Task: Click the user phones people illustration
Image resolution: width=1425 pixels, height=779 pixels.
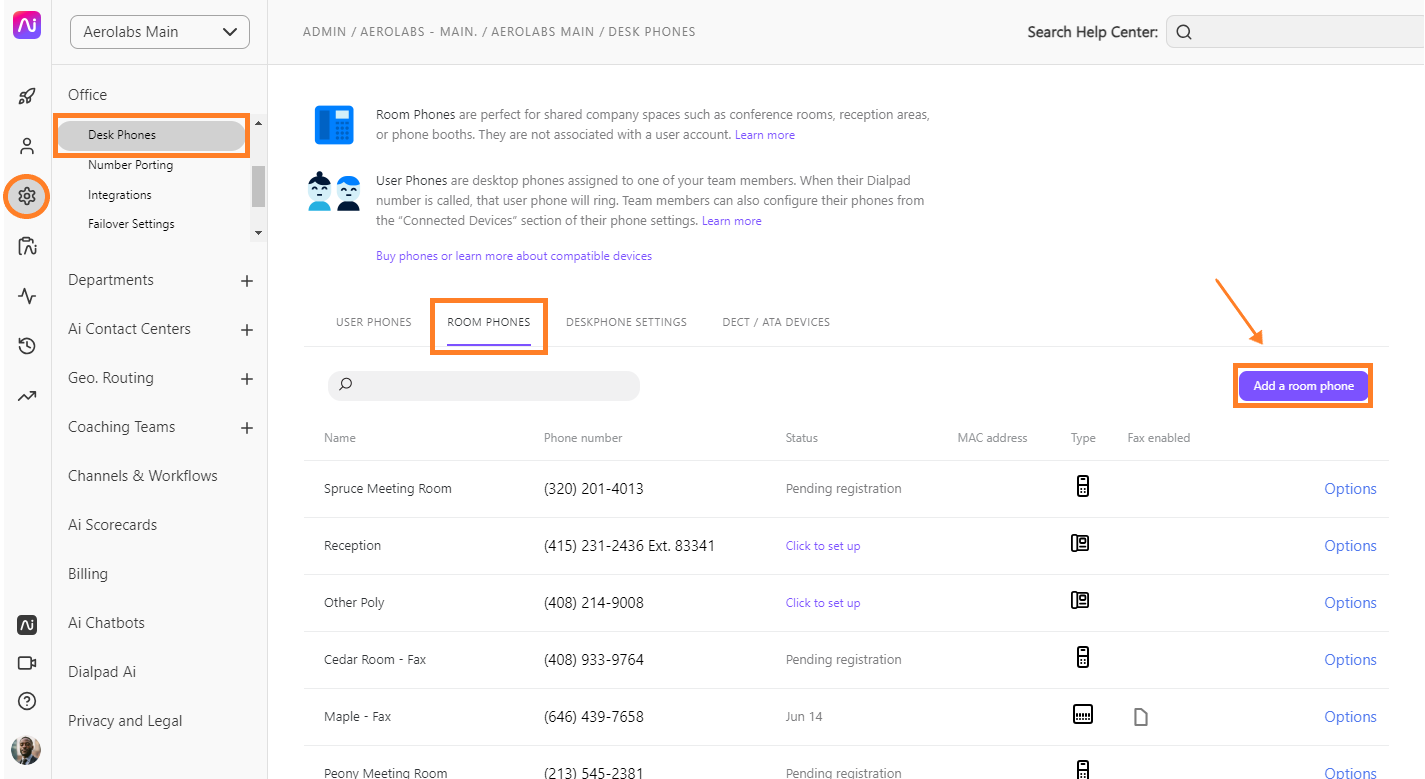Action: (x=334, y=191)
